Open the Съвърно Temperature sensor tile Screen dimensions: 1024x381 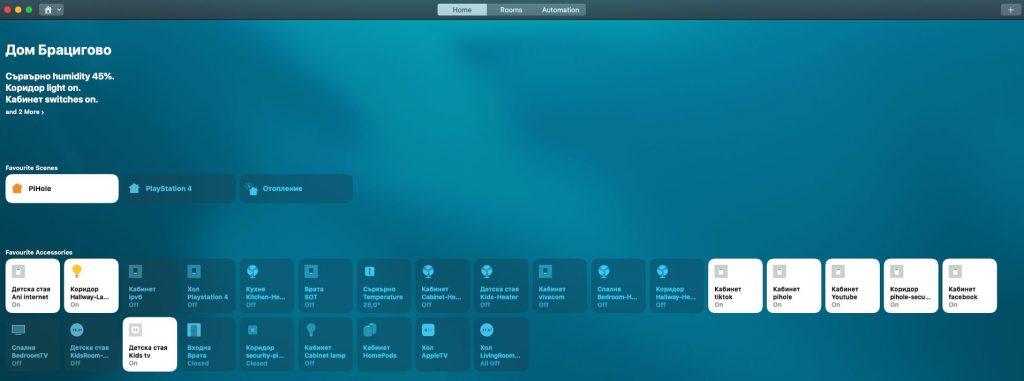384,286
